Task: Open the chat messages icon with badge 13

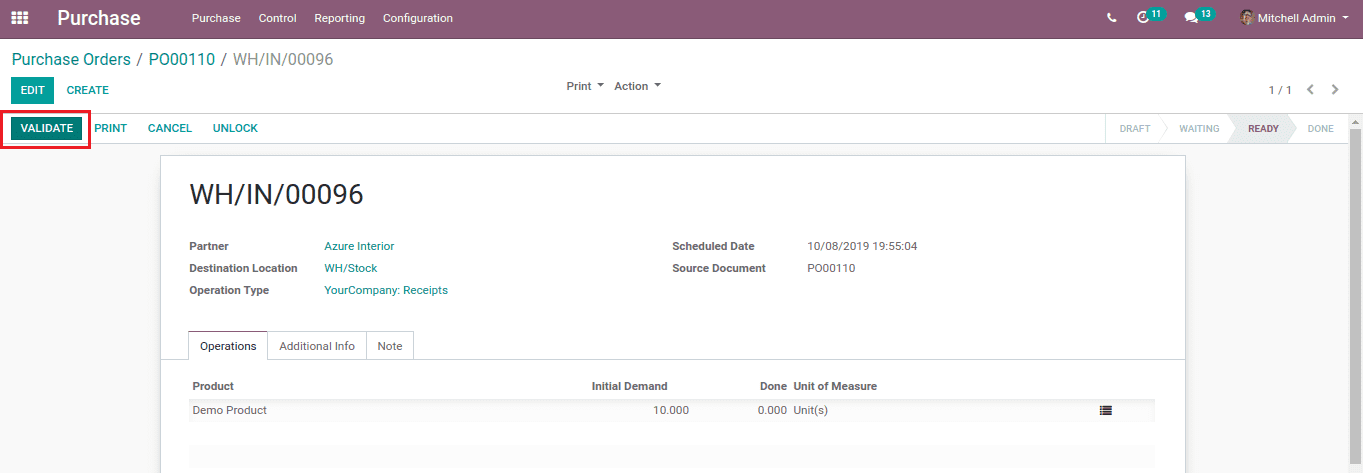Action: point(1198,17)
